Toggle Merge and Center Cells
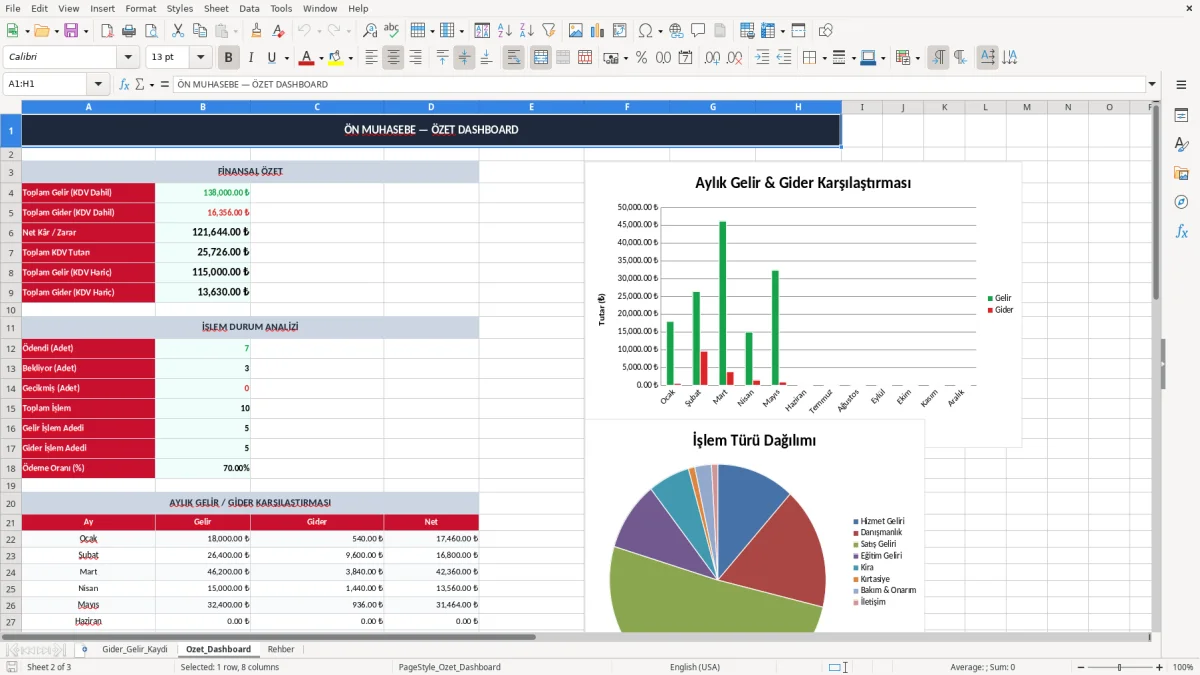Screen dimensions: 1200x675 point(541,58)
